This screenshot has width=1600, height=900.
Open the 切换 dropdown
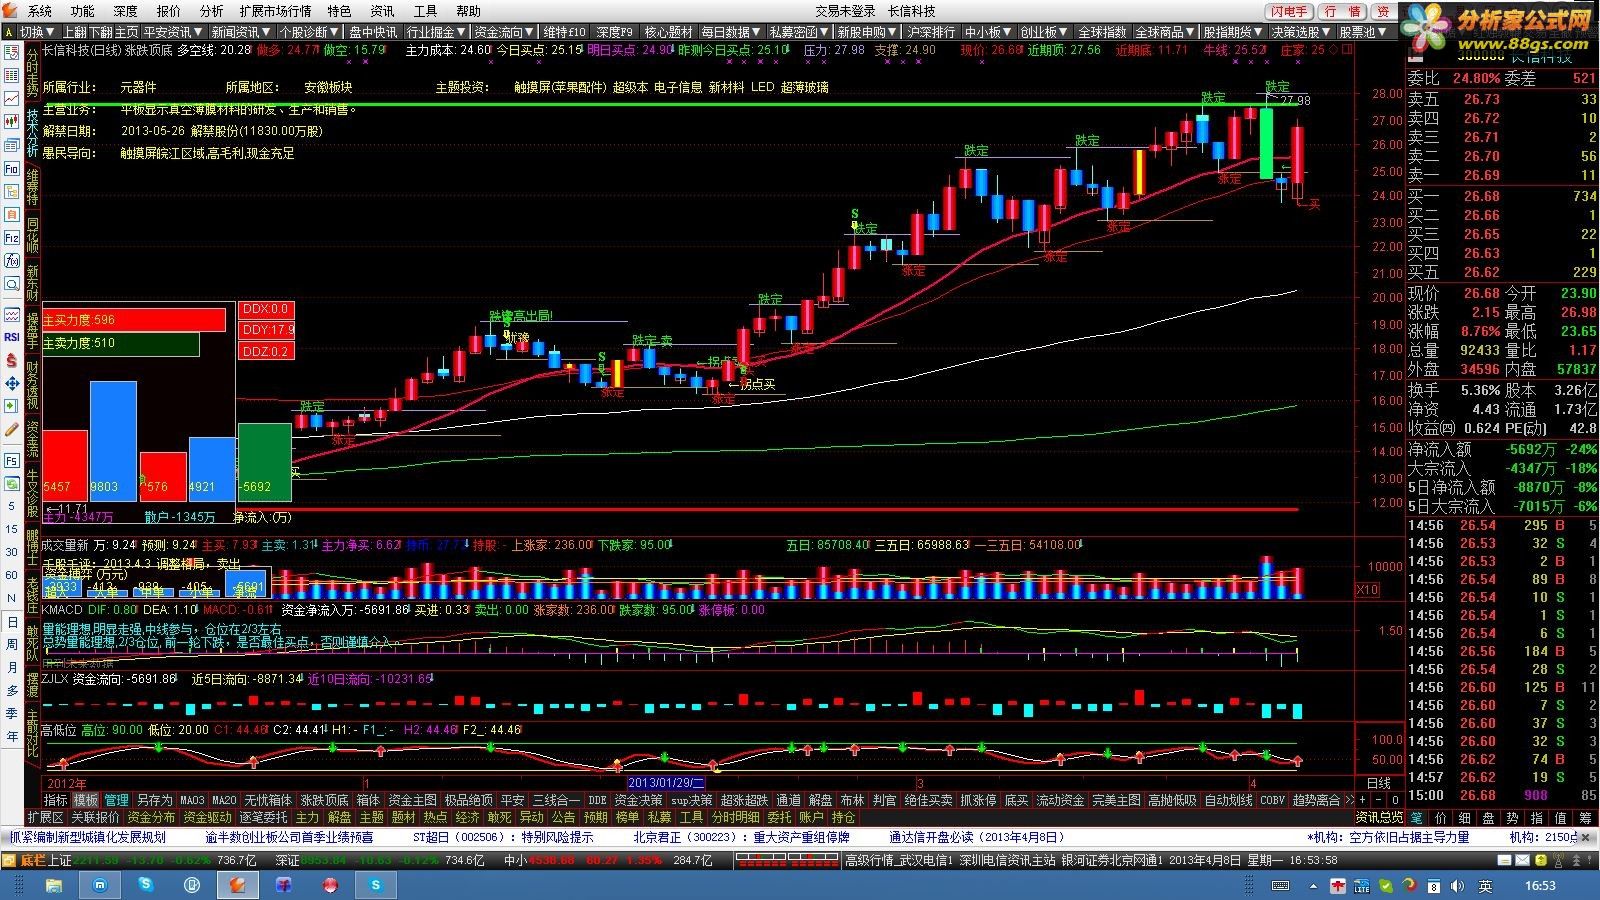[38, 32]
